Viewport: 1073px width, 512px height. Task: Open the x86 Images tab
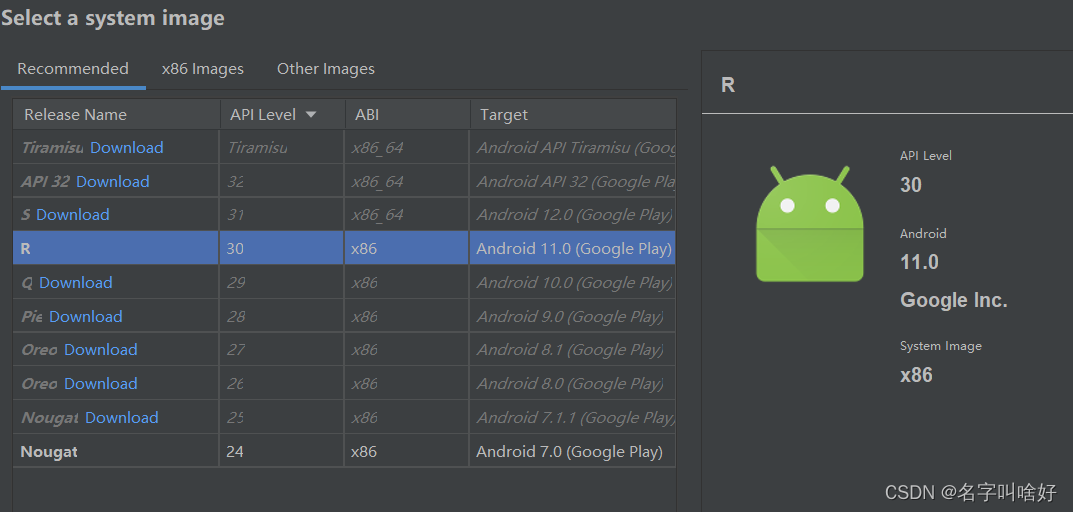pyautogui.click(x=203, y=68)
